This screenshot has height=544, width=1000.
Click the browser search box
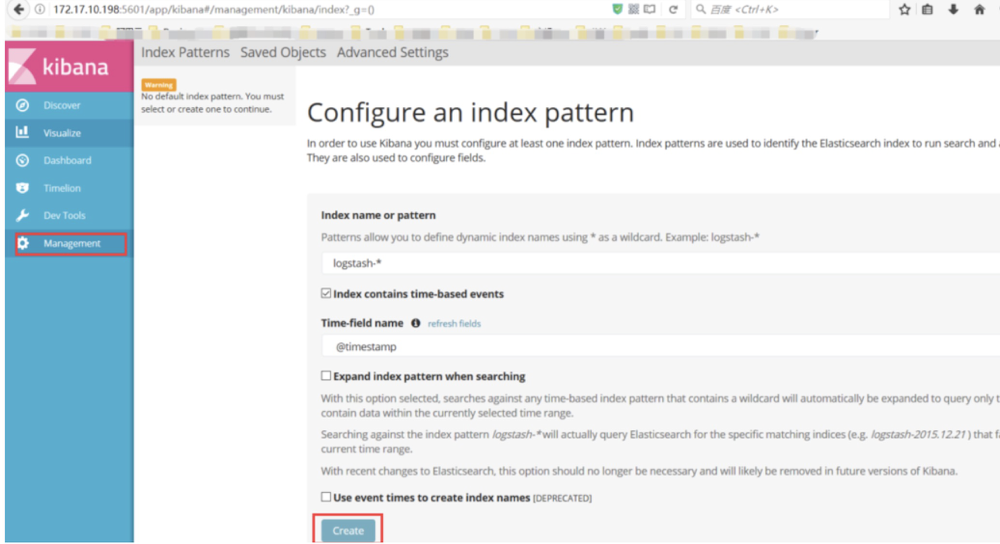point(791,10)
